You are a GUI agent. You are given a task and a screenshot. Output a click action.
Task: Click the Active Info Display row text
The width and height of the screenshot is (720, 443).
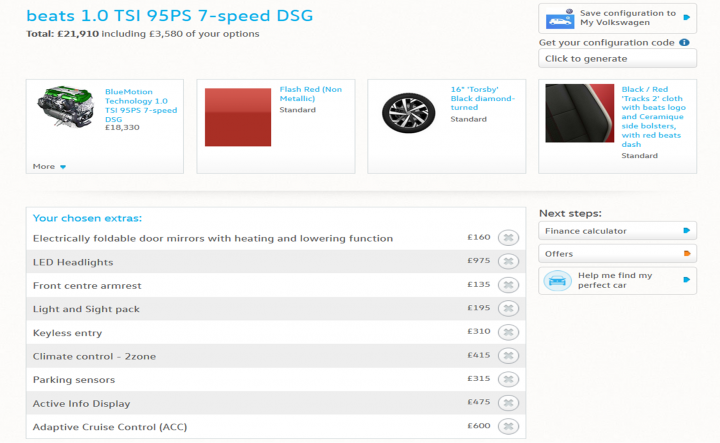(82, 404)
